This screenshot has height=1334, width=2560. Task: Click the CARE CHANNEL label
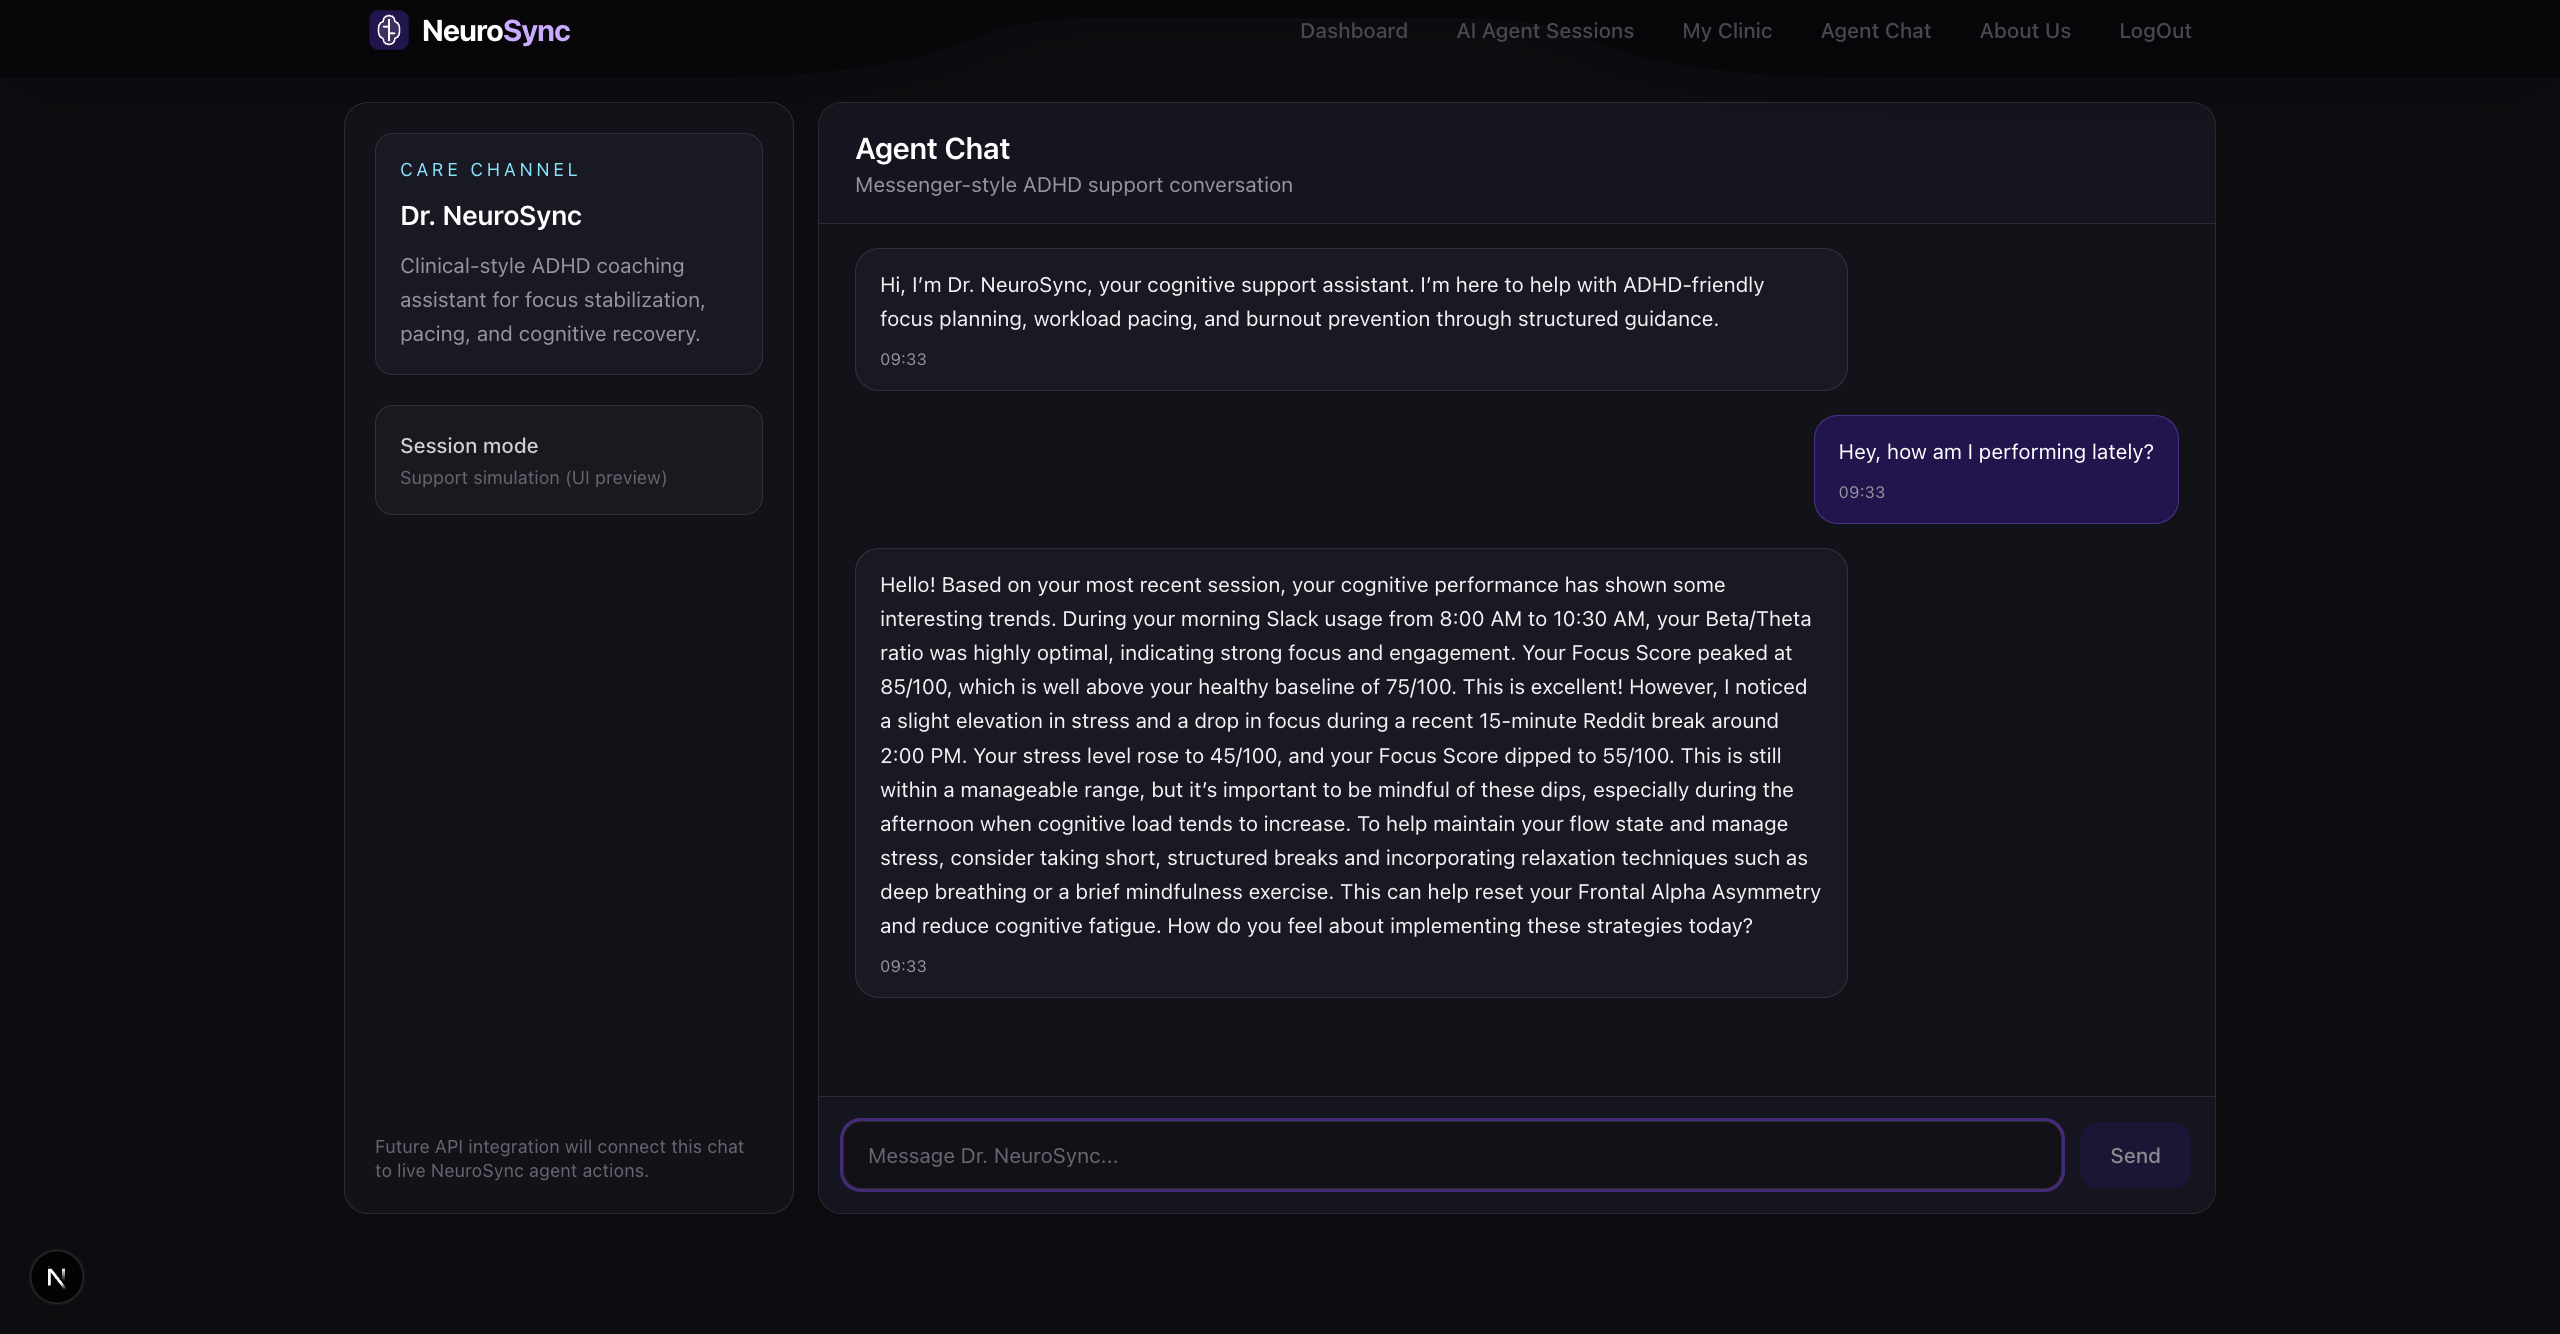(489, 170)
